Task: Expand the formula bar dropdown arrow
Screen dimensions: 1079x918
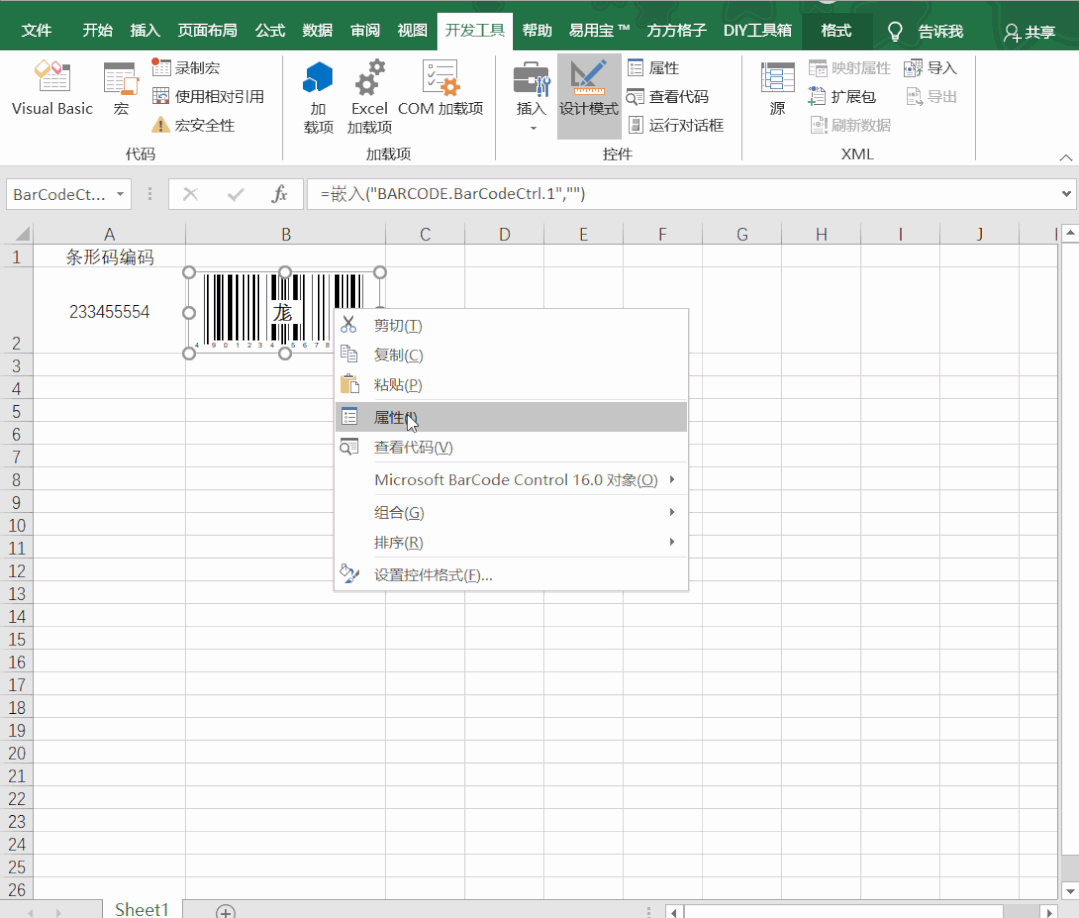Action: tap(1066, 194)
